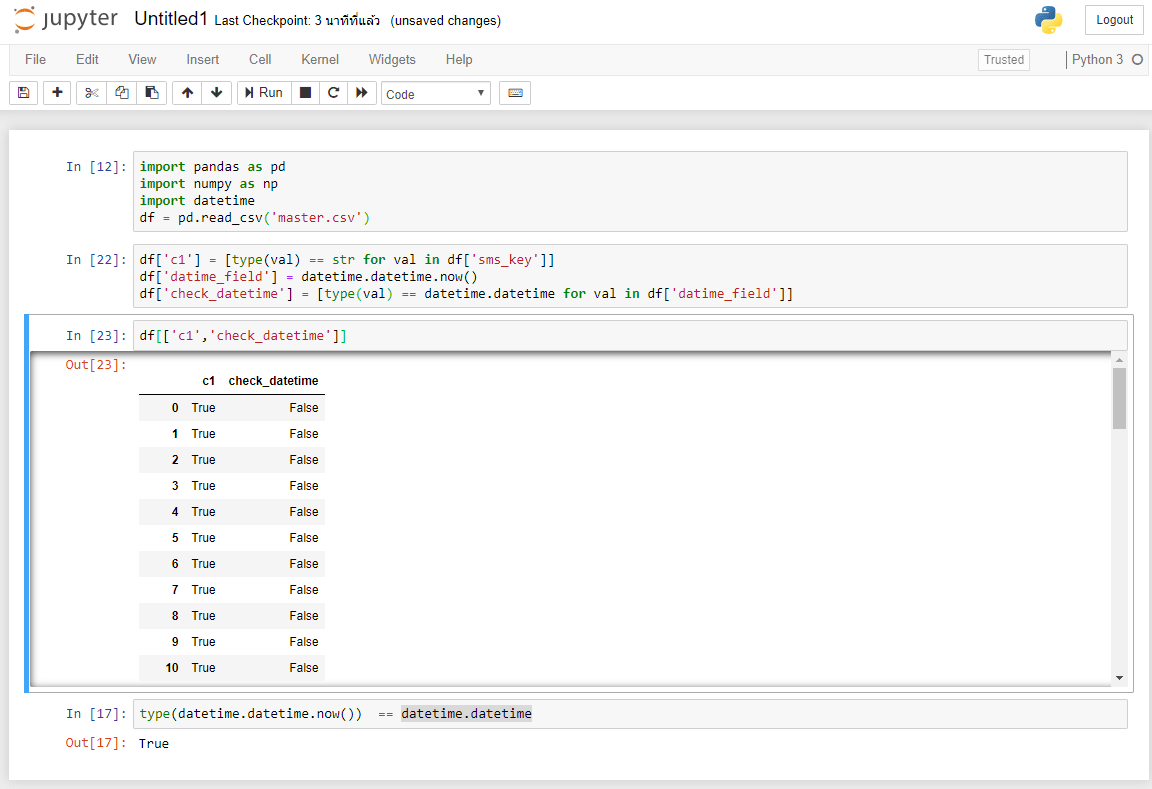
Task: Cut the selected cell
Action: [89, 92]
